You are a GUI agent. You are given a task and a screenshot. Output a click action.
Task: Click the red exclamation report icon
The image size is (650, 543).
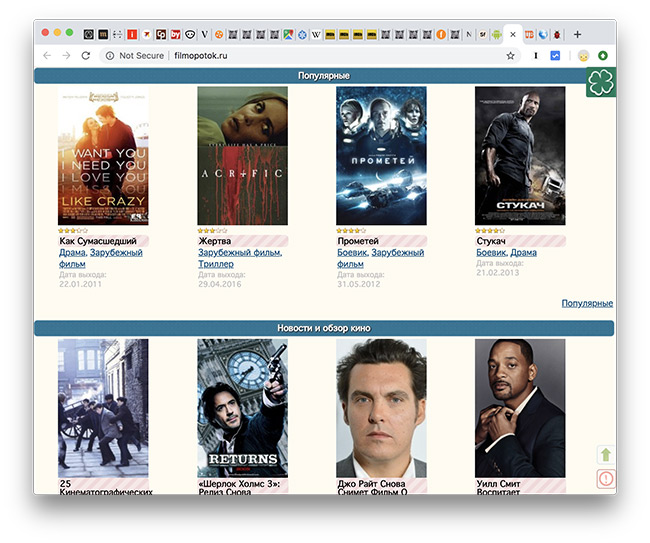(606, 479)
